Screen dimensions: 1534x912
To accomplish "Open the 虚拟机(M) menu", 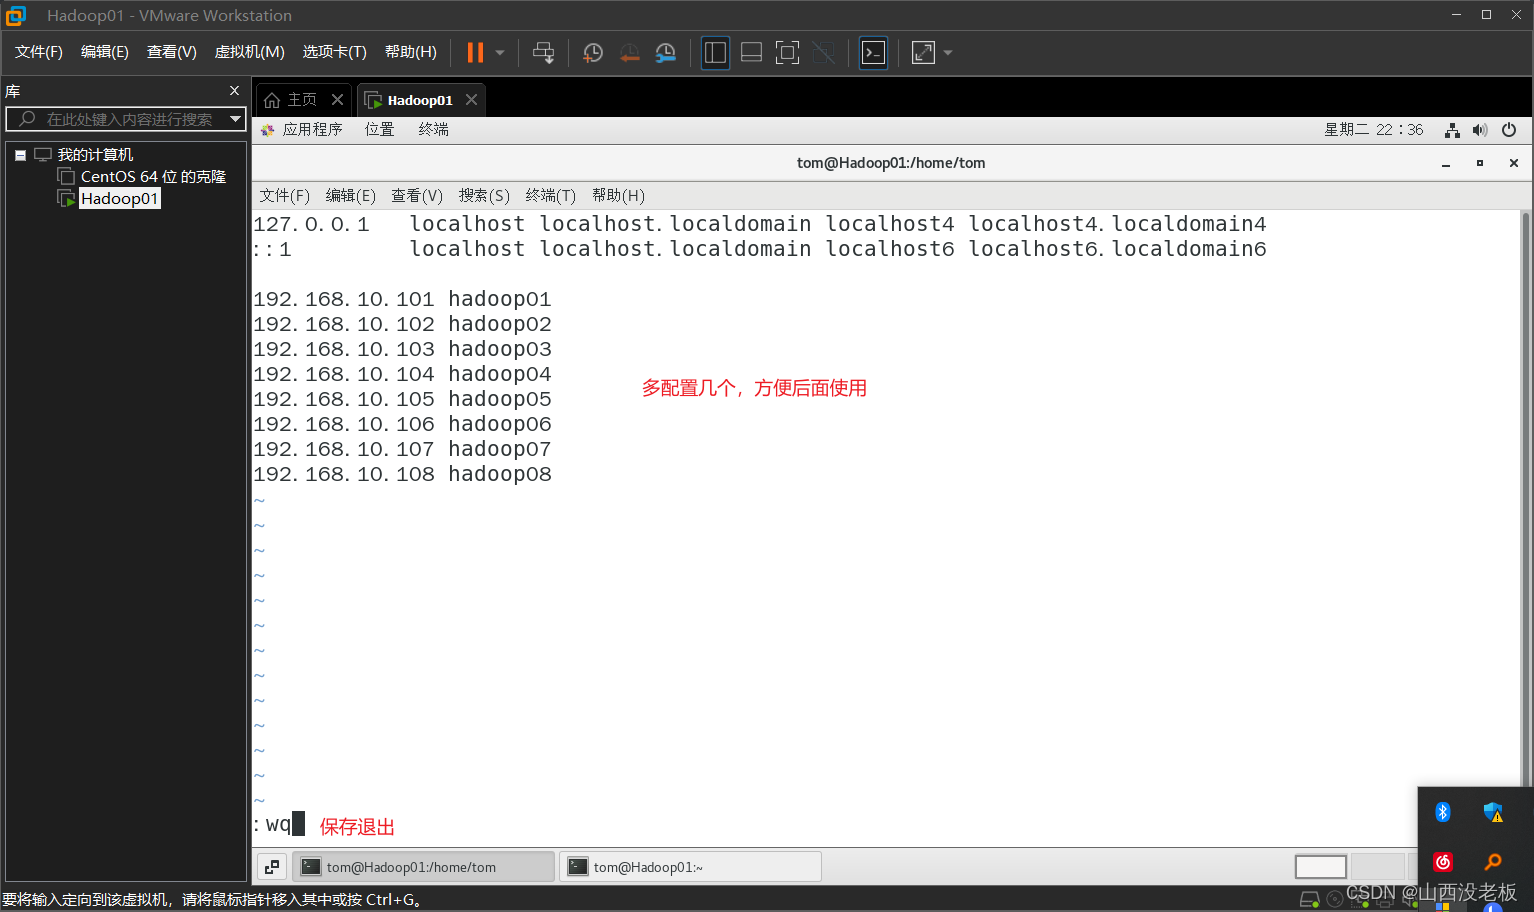I will (250, 52).
